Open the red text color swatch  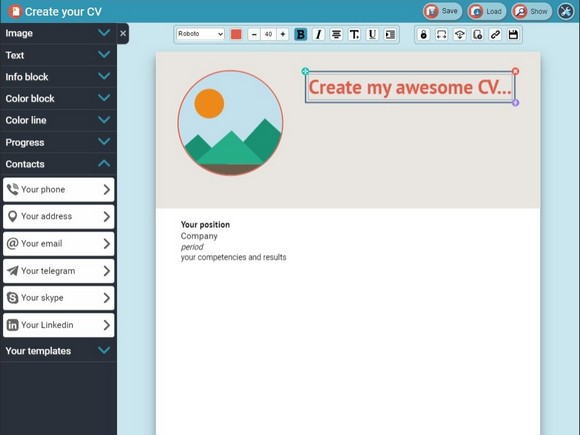236,34
